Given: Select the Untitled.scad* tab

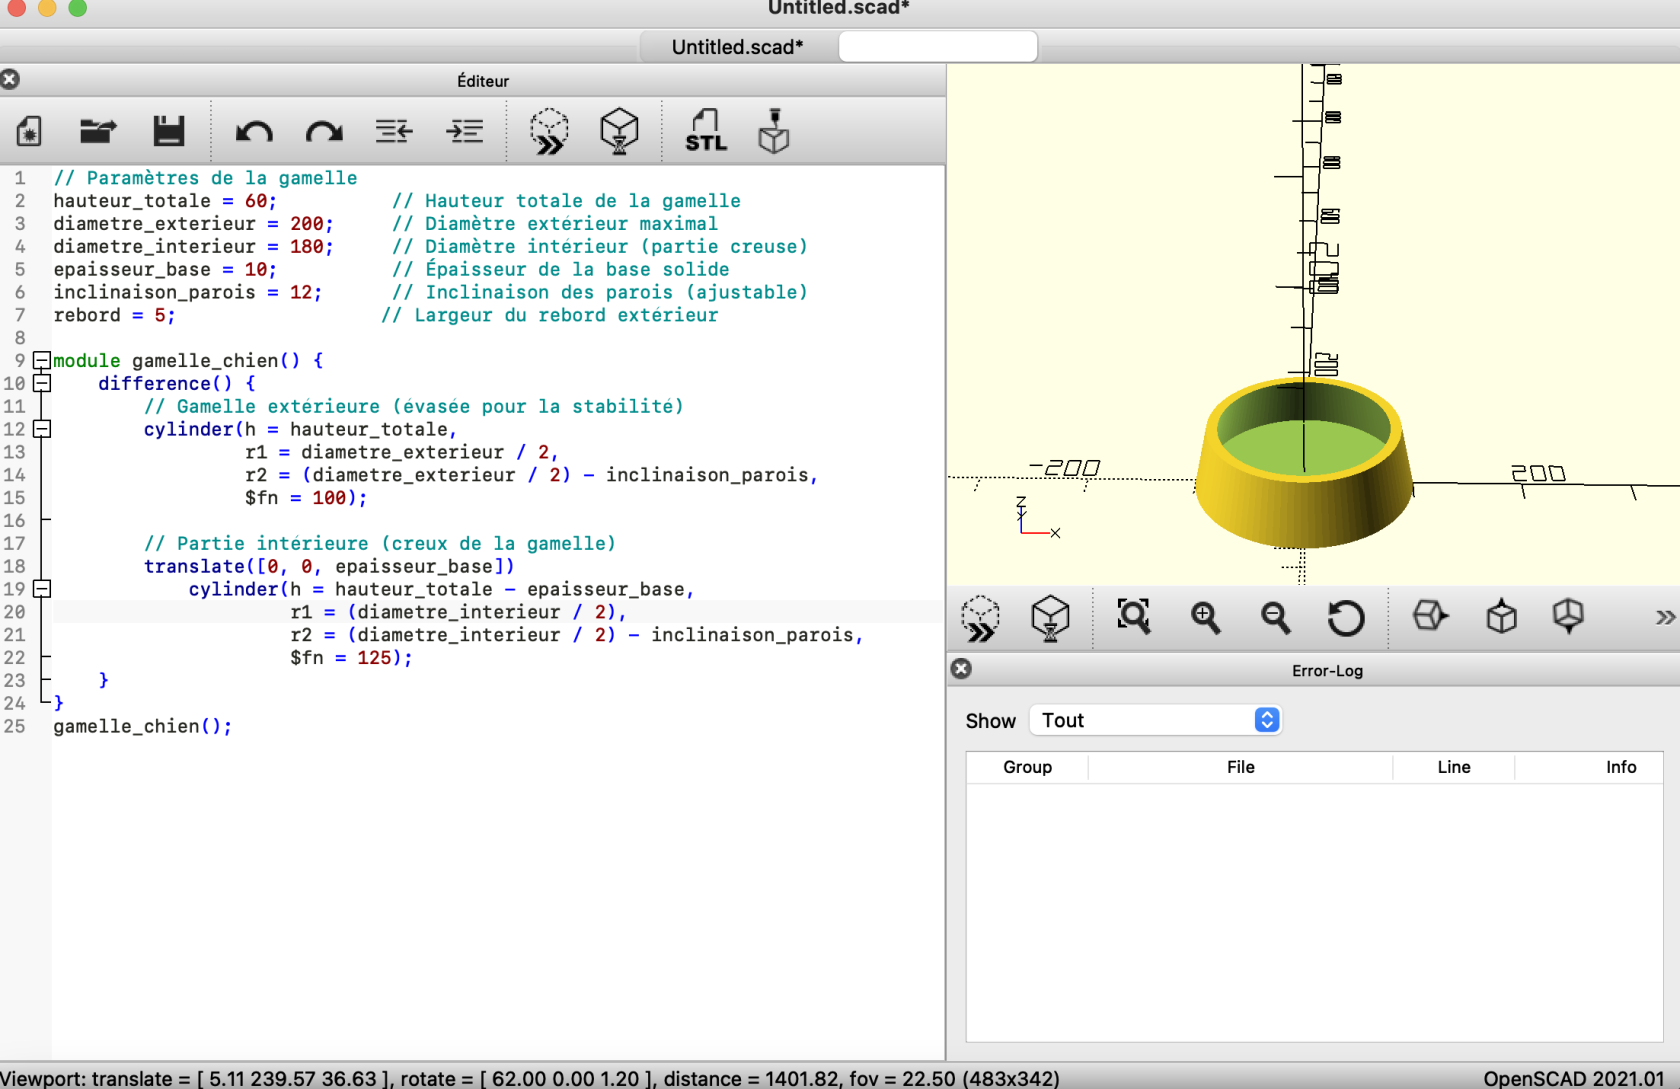Looking at the screenshot, I should click(x=737, y=47).
